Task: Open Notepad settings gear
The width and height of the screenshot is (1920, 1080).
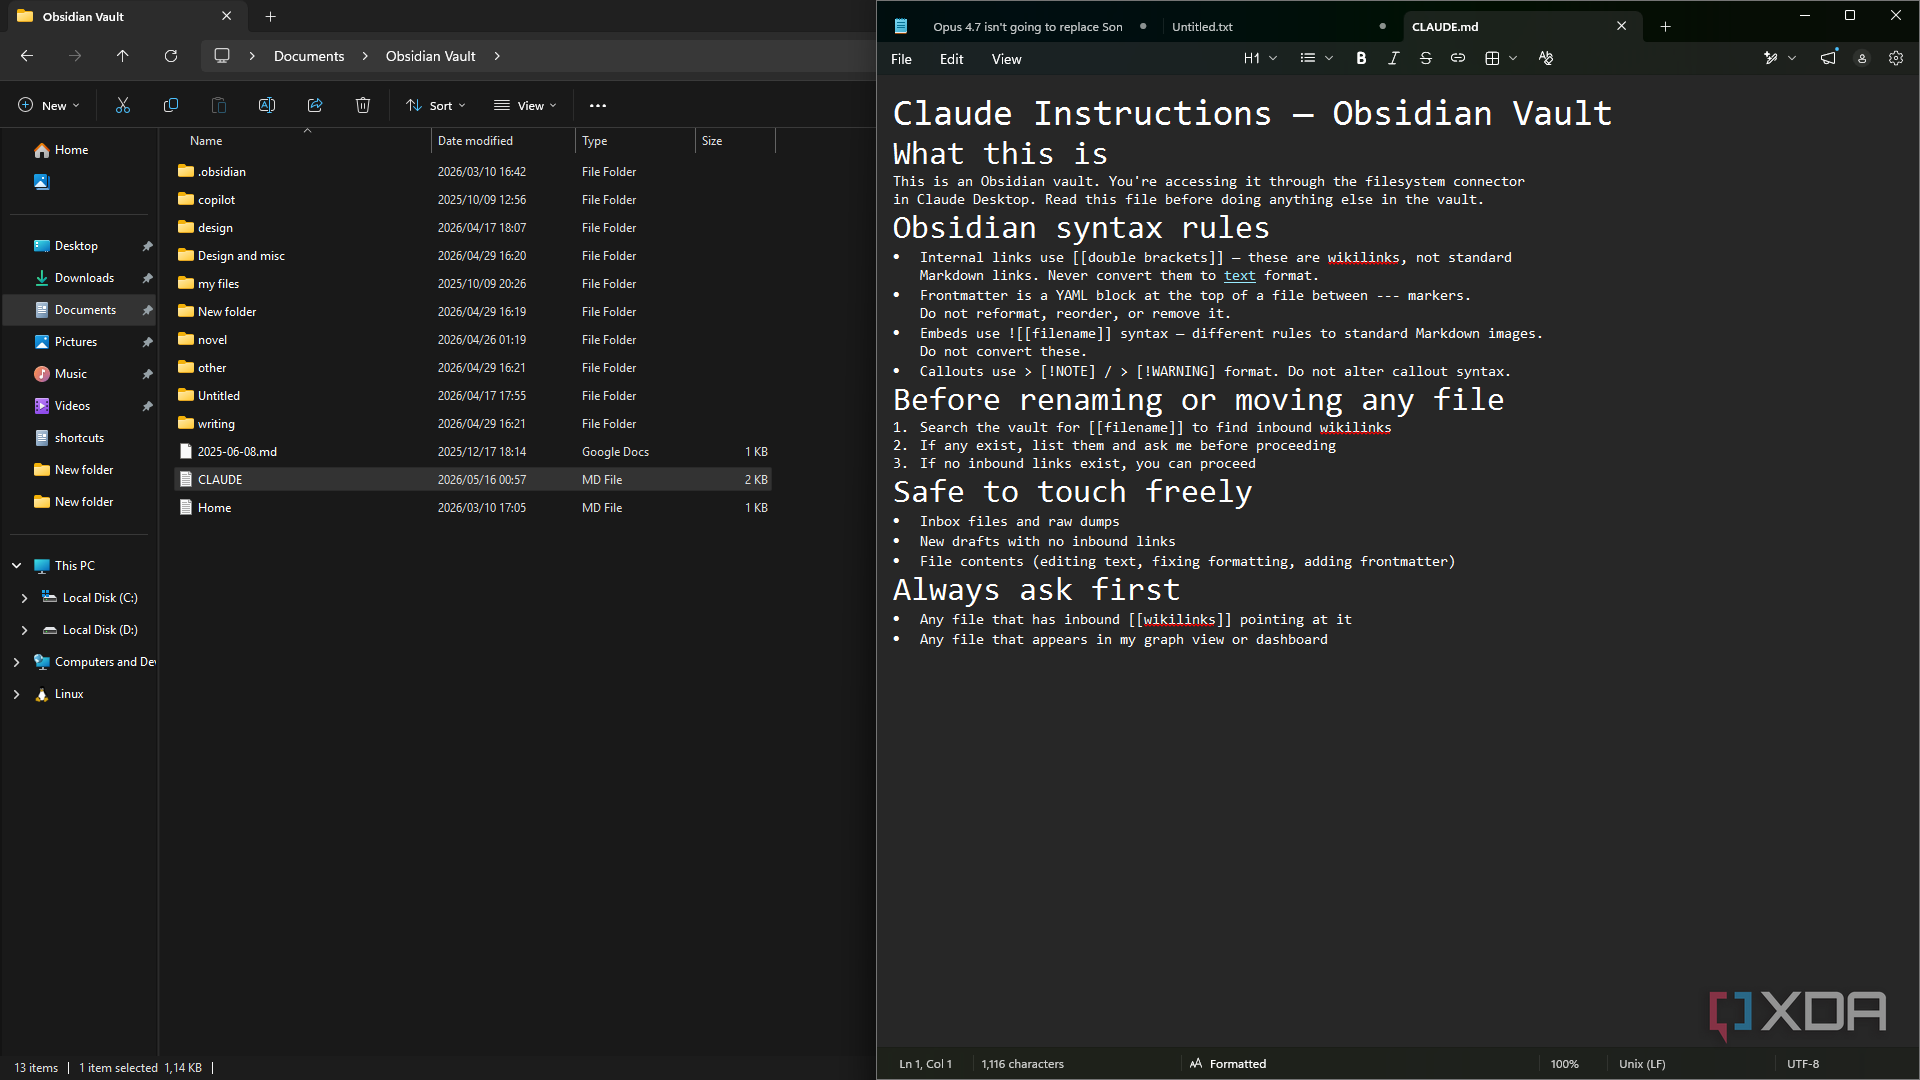Action: [1896, 58]
